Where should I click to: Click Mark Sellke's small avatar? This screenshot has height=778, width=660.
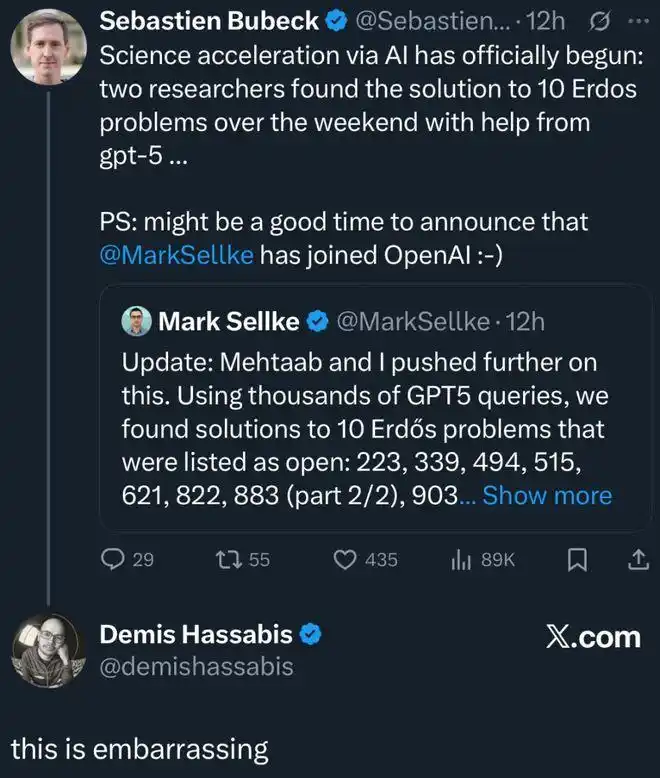(x=136, y=321)
